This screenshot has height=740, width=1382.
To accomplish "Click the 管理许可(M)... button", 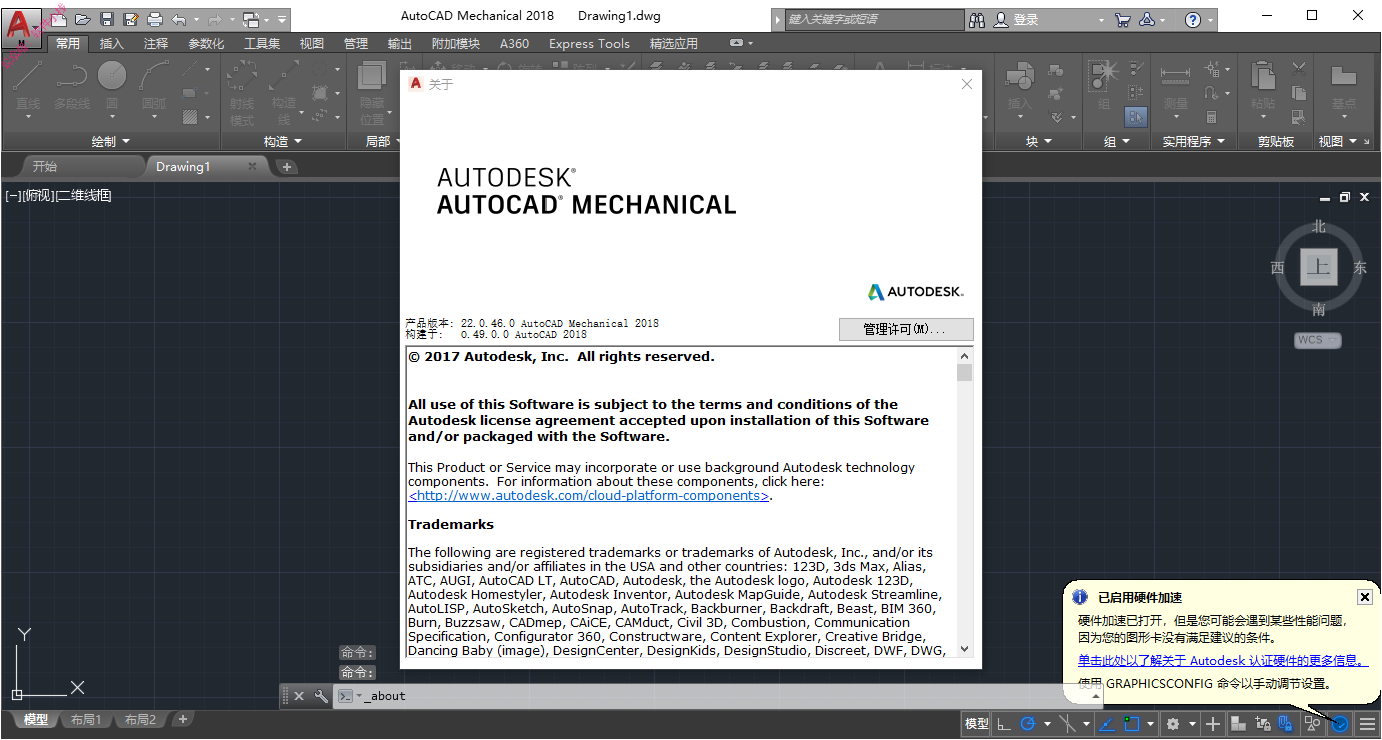I will click(905, 329).
